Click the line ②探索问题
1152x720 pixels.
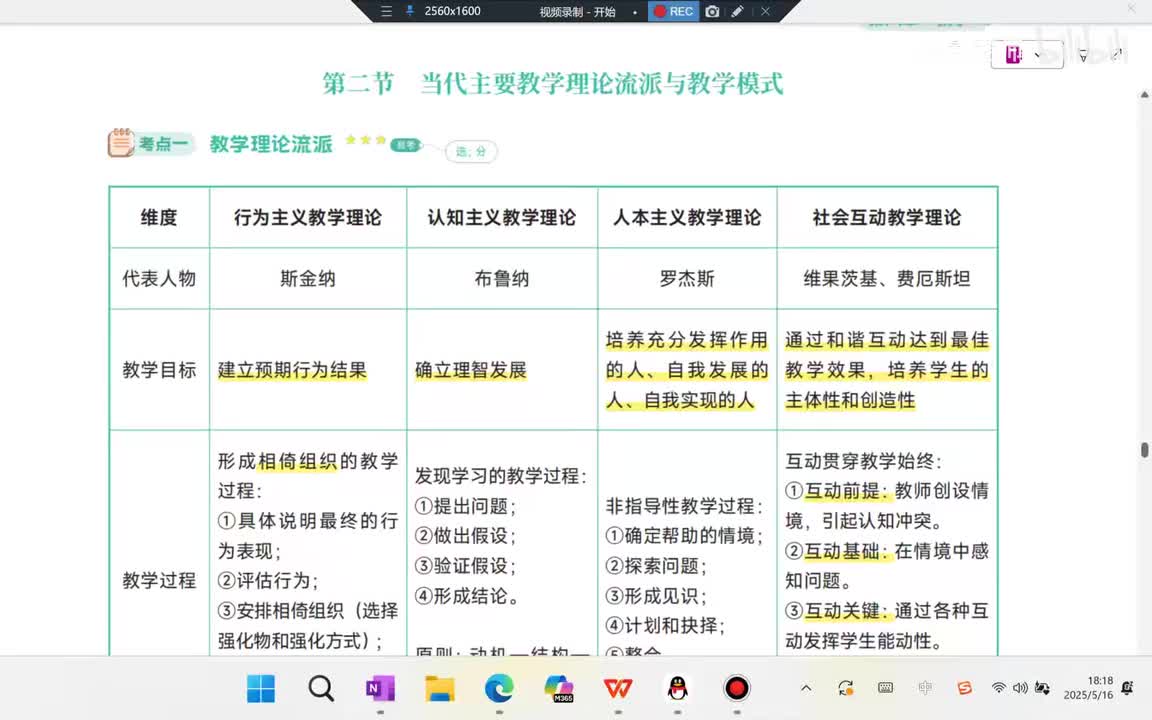click(x=656, y=566)
